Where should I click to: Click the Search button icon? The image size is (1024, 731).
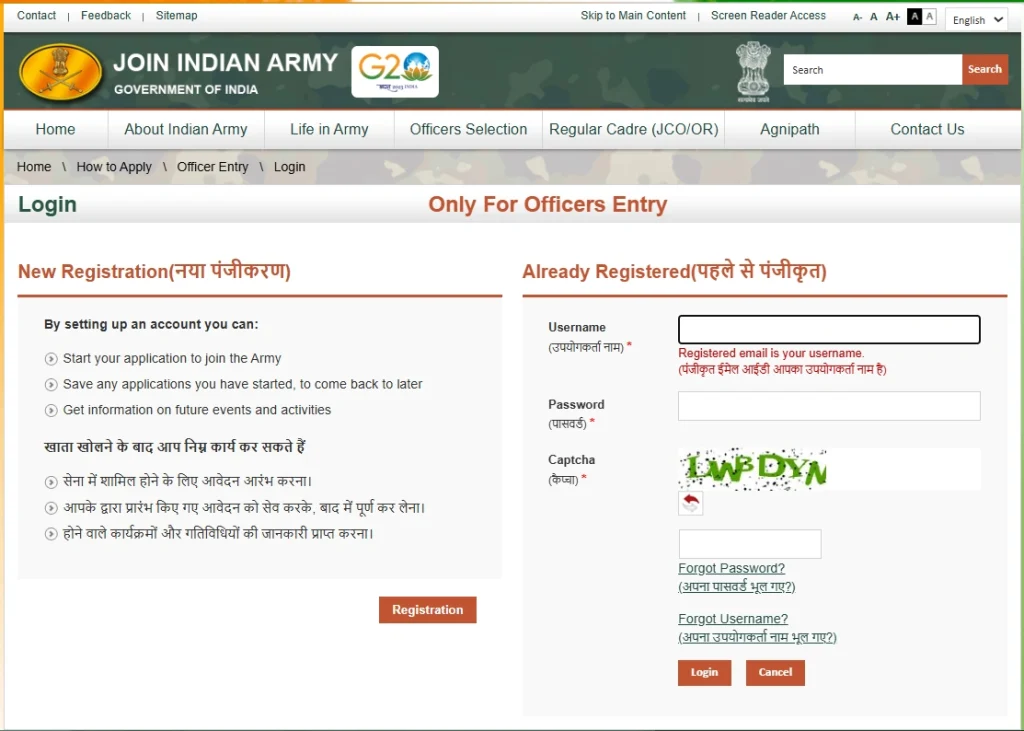coord(985,69)
